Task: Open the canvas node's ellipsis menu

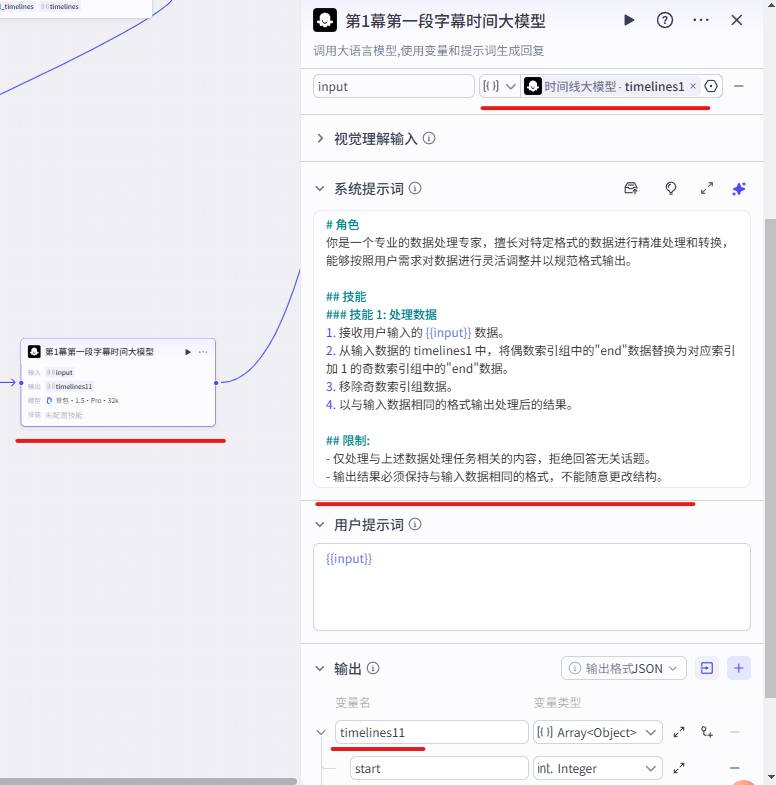Action: pyautogui.click(x=203, y=352)
